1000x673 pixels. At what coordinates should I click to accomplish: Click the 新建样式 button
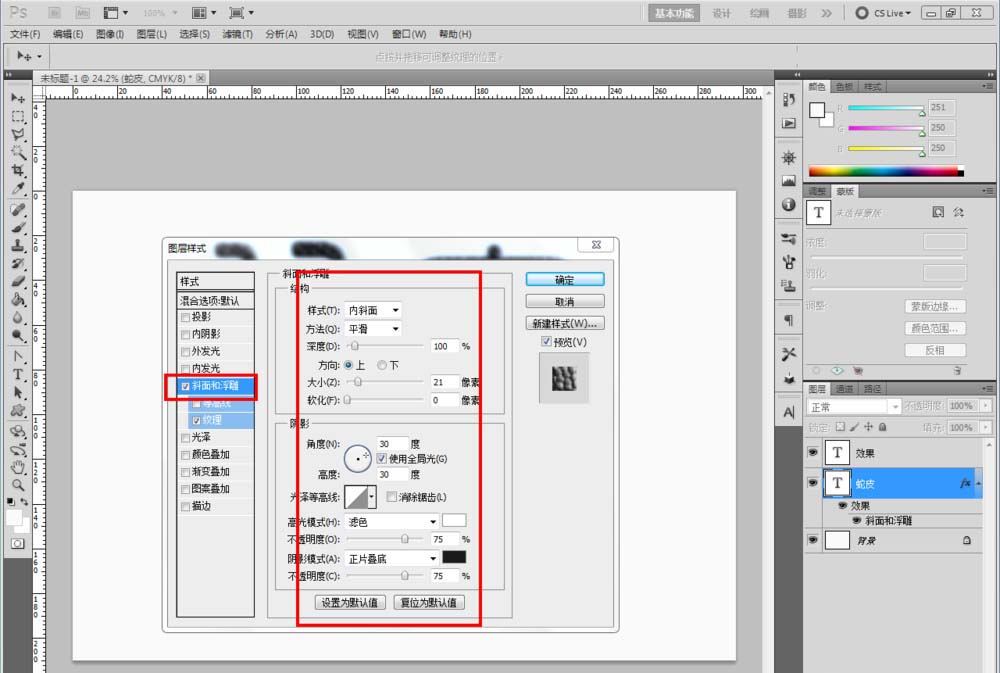(x=563, y=323)
